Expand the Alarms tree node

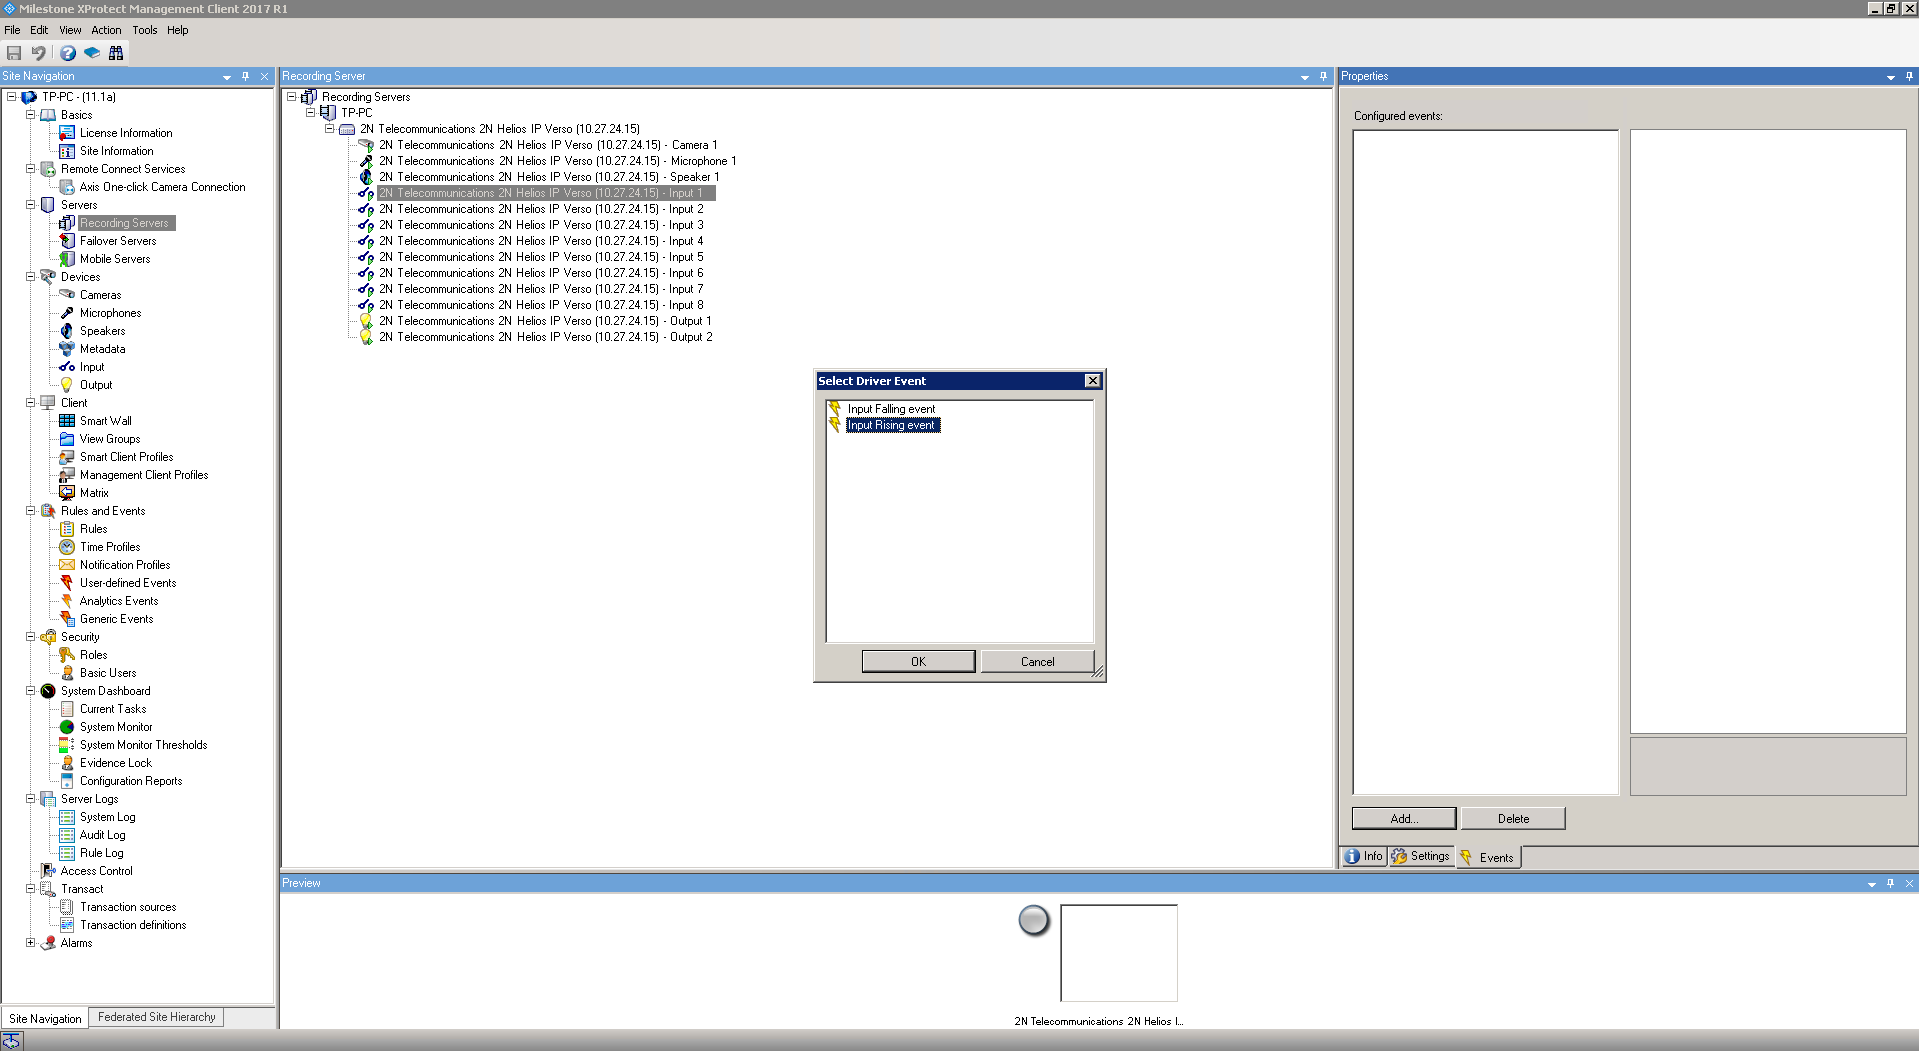[x=31, y=943]
